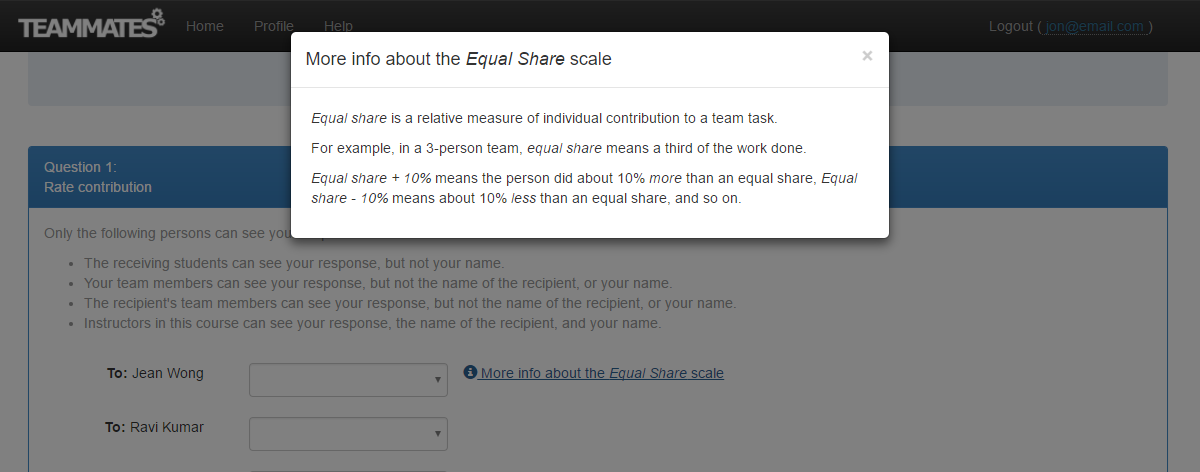Click the jon@email.com account link

click(x=1094, y=26)
